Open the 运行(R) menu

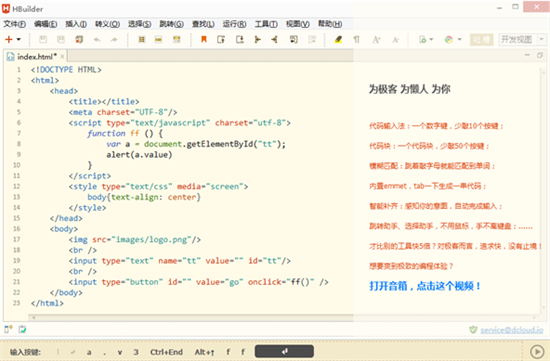234,24
